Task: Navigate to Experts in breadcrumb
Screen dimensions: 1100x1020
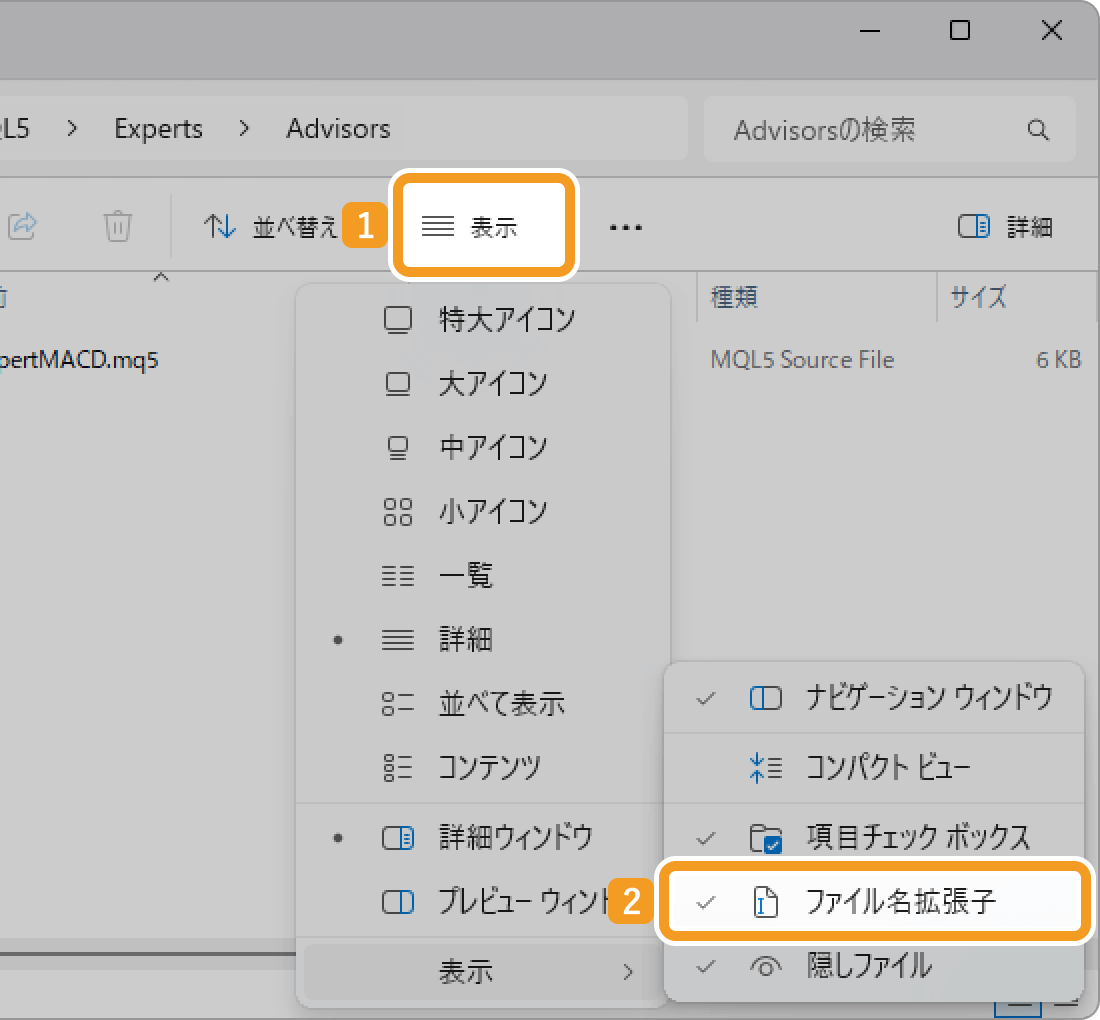Action: 159,129
